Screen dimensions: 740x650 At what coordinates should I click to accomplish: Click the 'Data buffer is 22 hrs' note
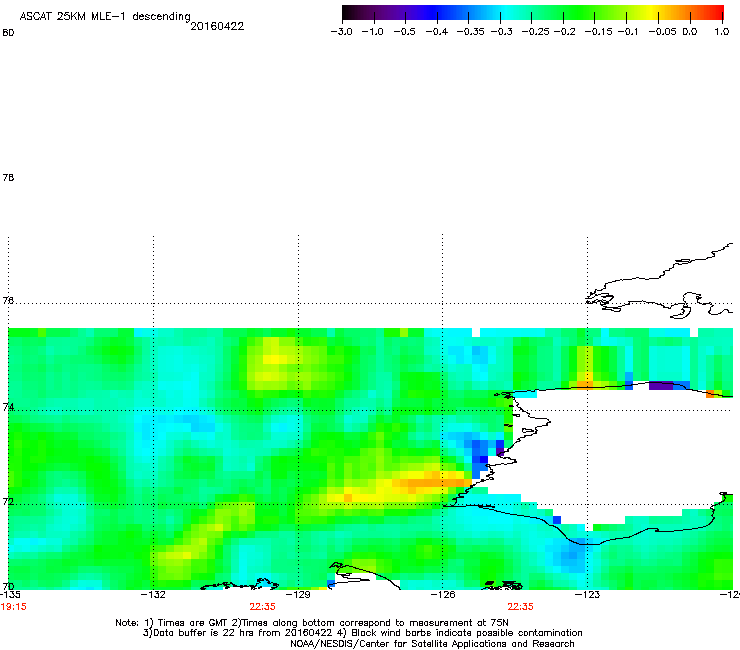coord(362,633)
